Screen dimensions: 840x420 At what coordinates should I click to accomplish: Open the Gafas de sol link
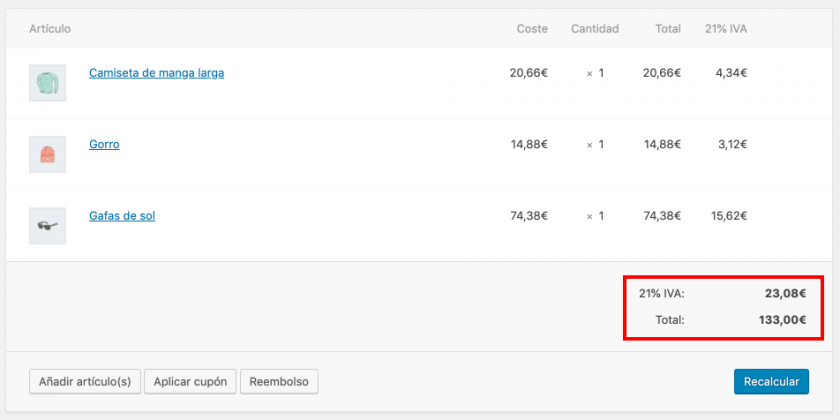click(122, 215)
